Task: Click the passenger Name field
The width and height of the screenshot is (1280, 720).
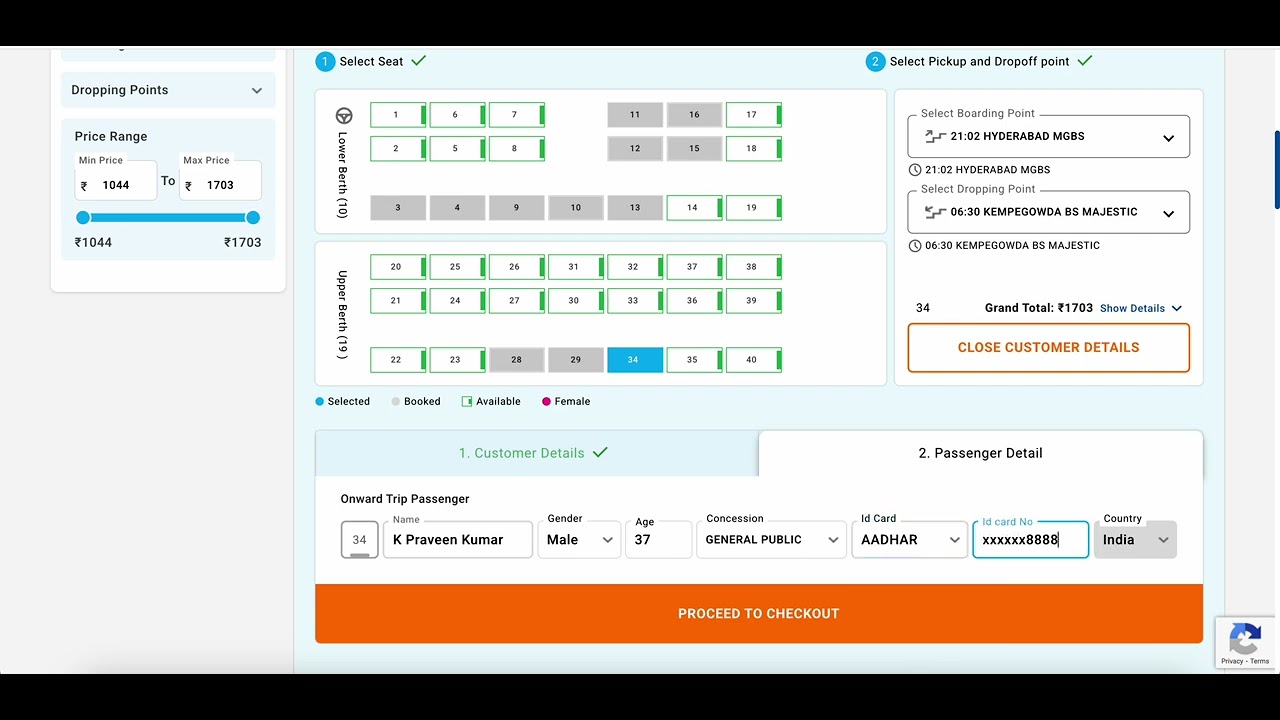Action: coord(458,540)
